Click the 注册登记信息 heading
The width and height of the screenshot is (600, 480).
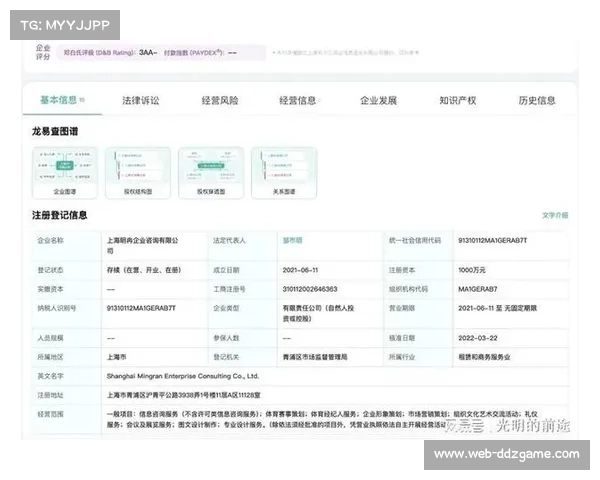click(60, 215)
